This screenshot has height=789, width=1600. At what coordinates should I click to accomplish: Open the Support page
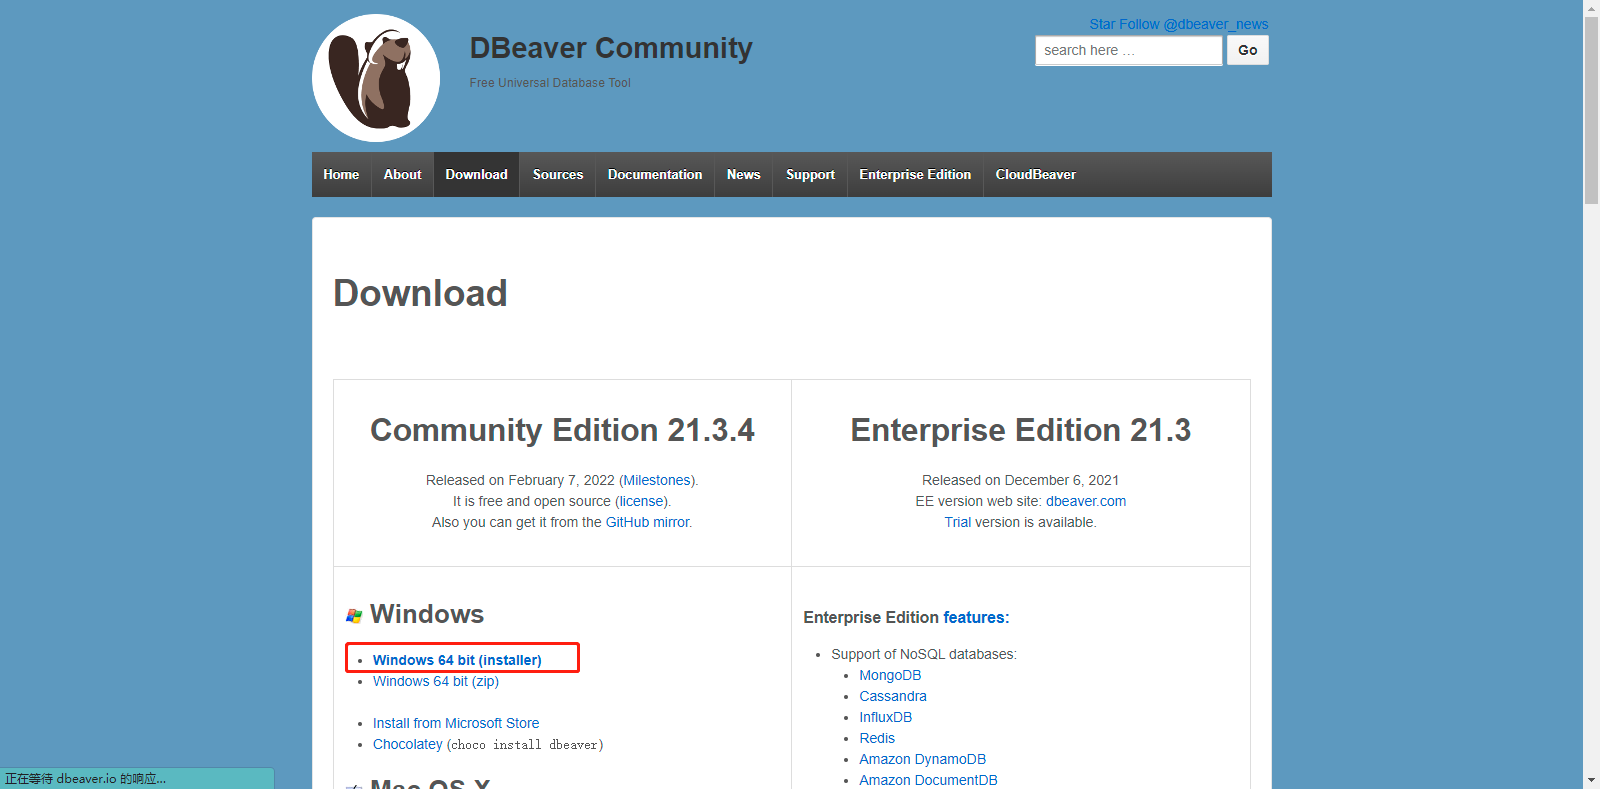coord(810,174)
